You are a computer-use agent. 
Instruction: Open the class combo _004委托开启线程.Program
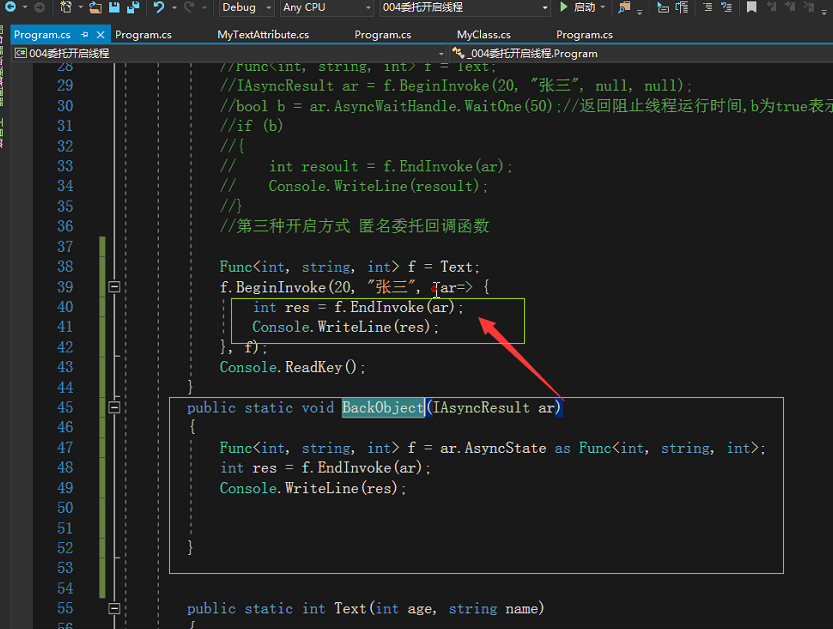(x=641, y=54)
